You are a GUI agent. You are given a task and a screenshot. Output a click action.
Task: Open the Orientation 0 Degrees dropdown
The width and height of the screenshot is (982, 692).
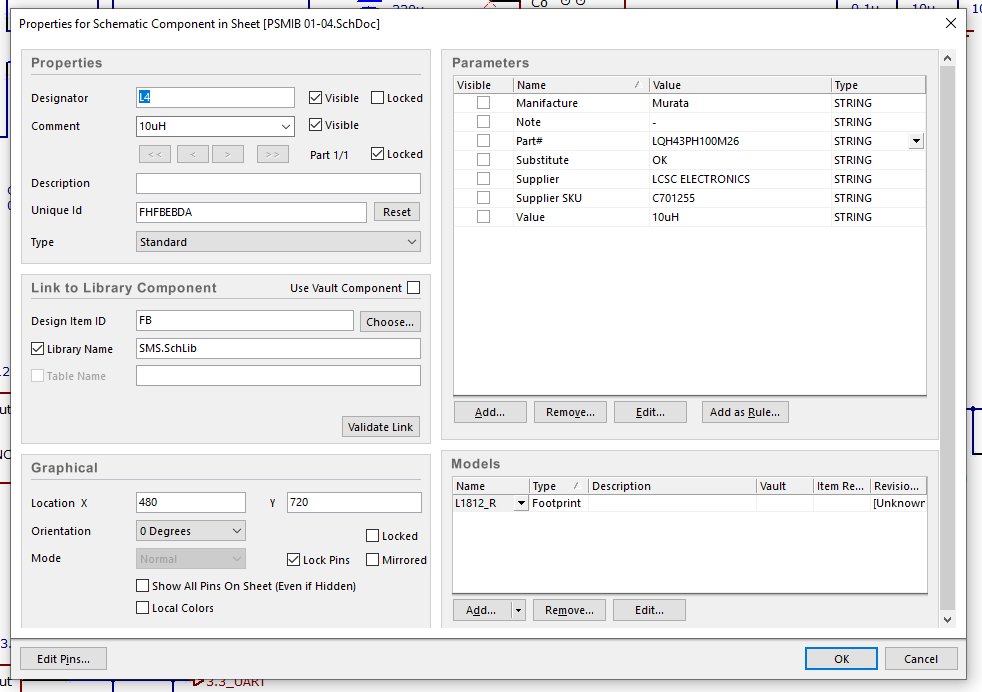pyautogui.click(x=190, y=530)
